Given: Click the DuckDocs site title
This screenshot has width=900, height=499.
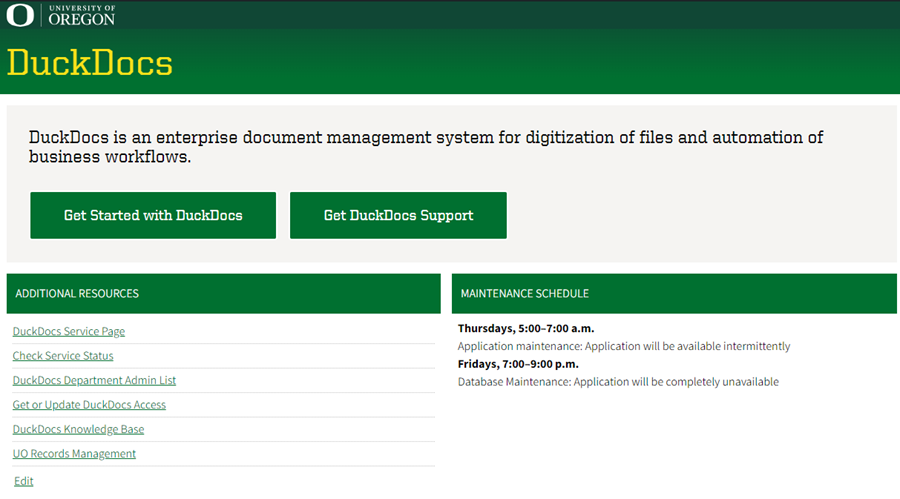Looking at the screenshot, I should [x=90, y=63].
